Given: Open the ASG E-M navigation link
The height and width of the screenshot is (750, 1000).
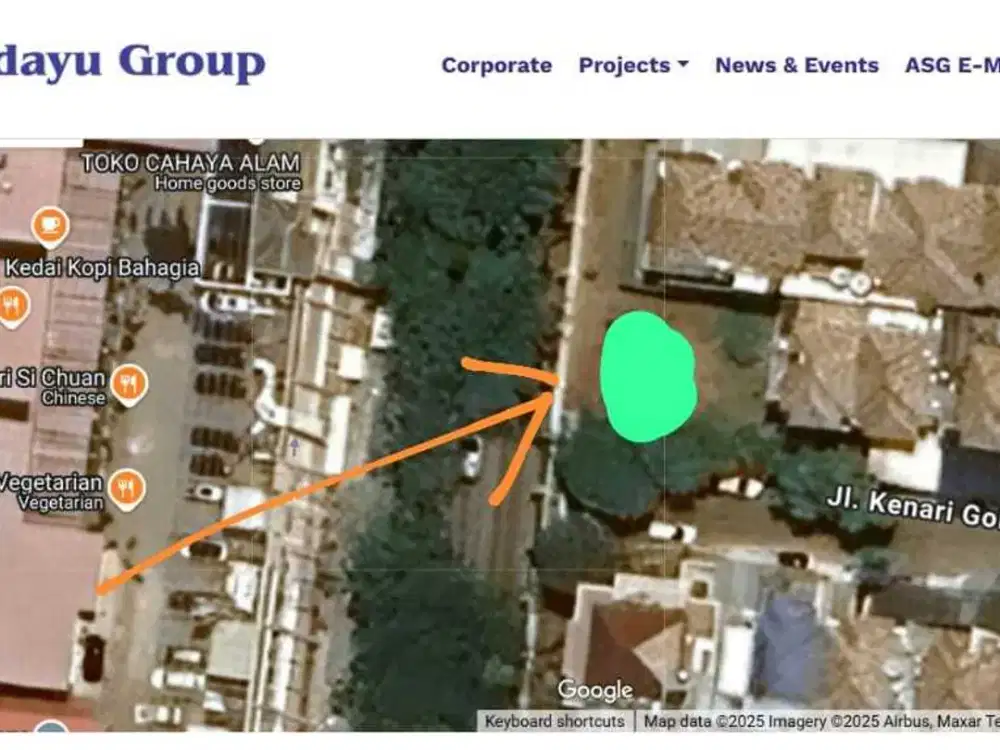Looking at the screenshot, I should [x=951, y=65].
